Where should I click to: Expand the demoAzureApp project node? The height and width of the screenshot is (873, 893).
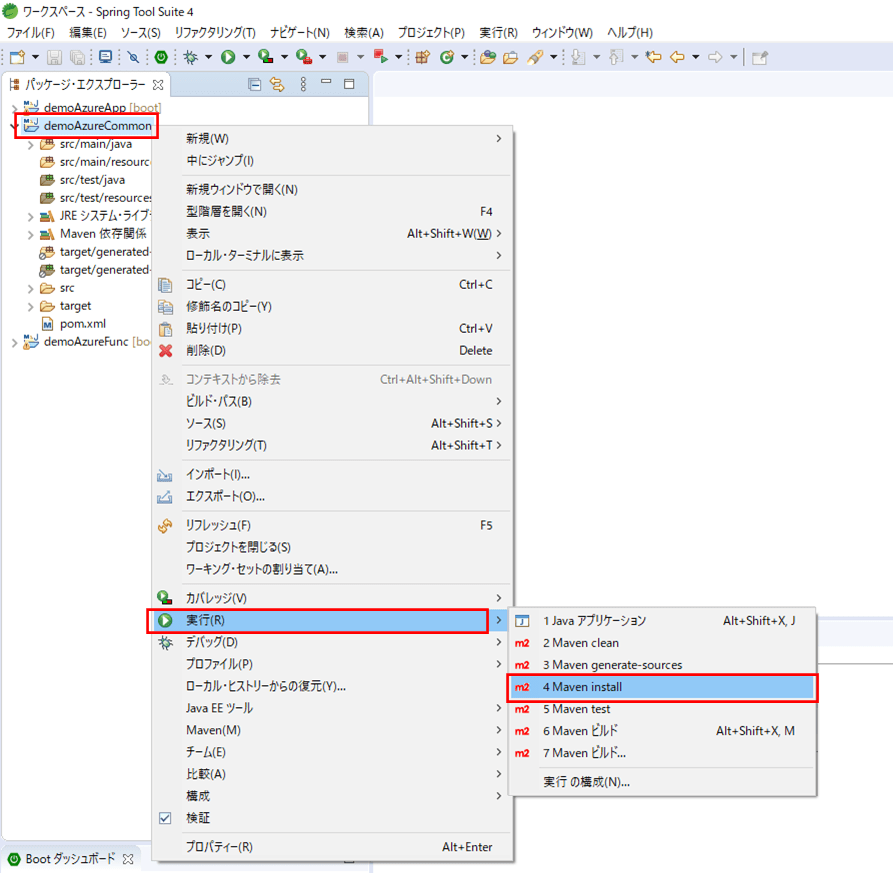(14, 108)
